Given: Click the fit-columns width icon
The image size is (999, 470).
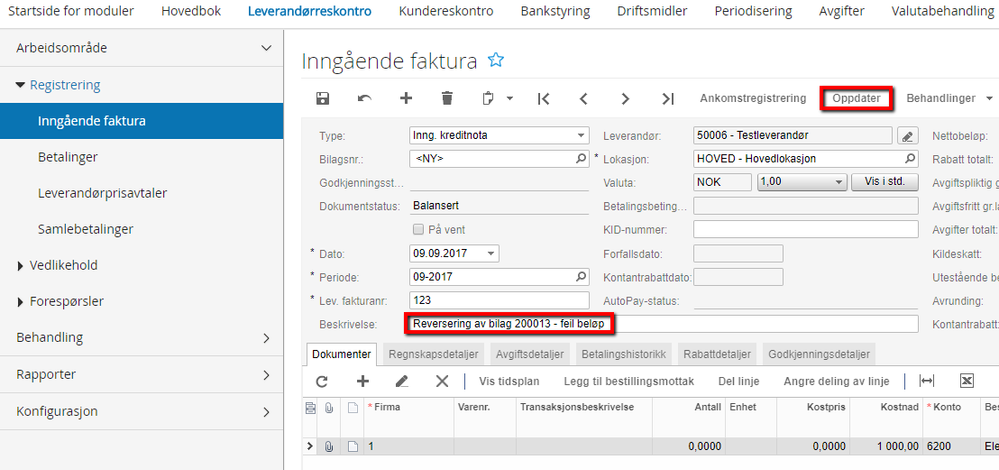Looking at the screenshot, I should point(926,381).
